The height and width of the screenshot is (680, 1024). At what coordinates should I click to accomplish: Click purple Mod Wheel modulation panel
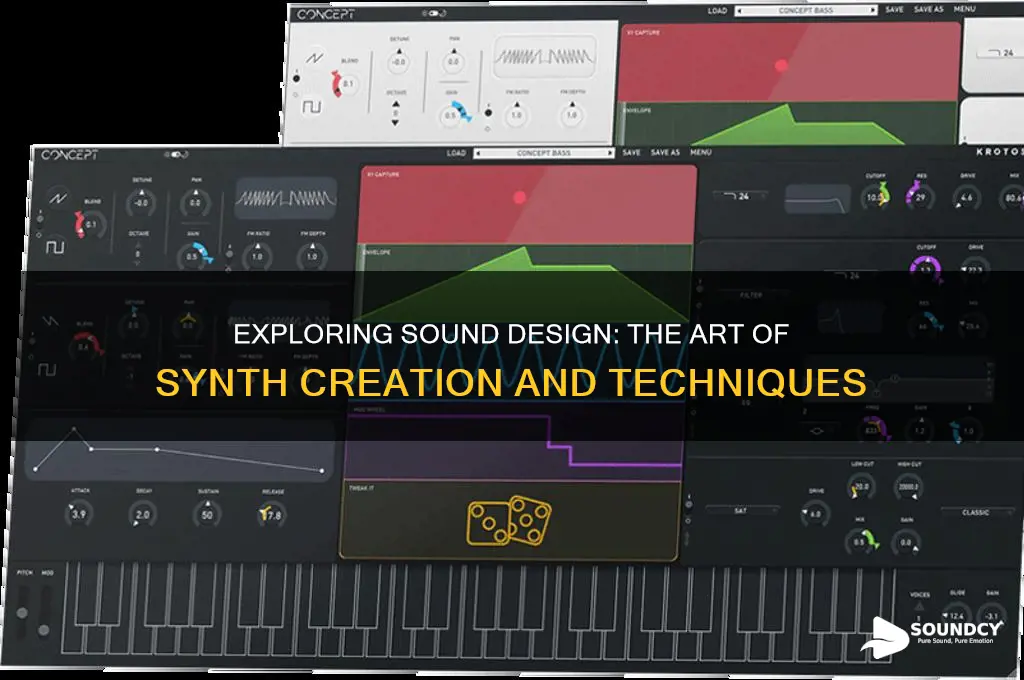[513, 442]
